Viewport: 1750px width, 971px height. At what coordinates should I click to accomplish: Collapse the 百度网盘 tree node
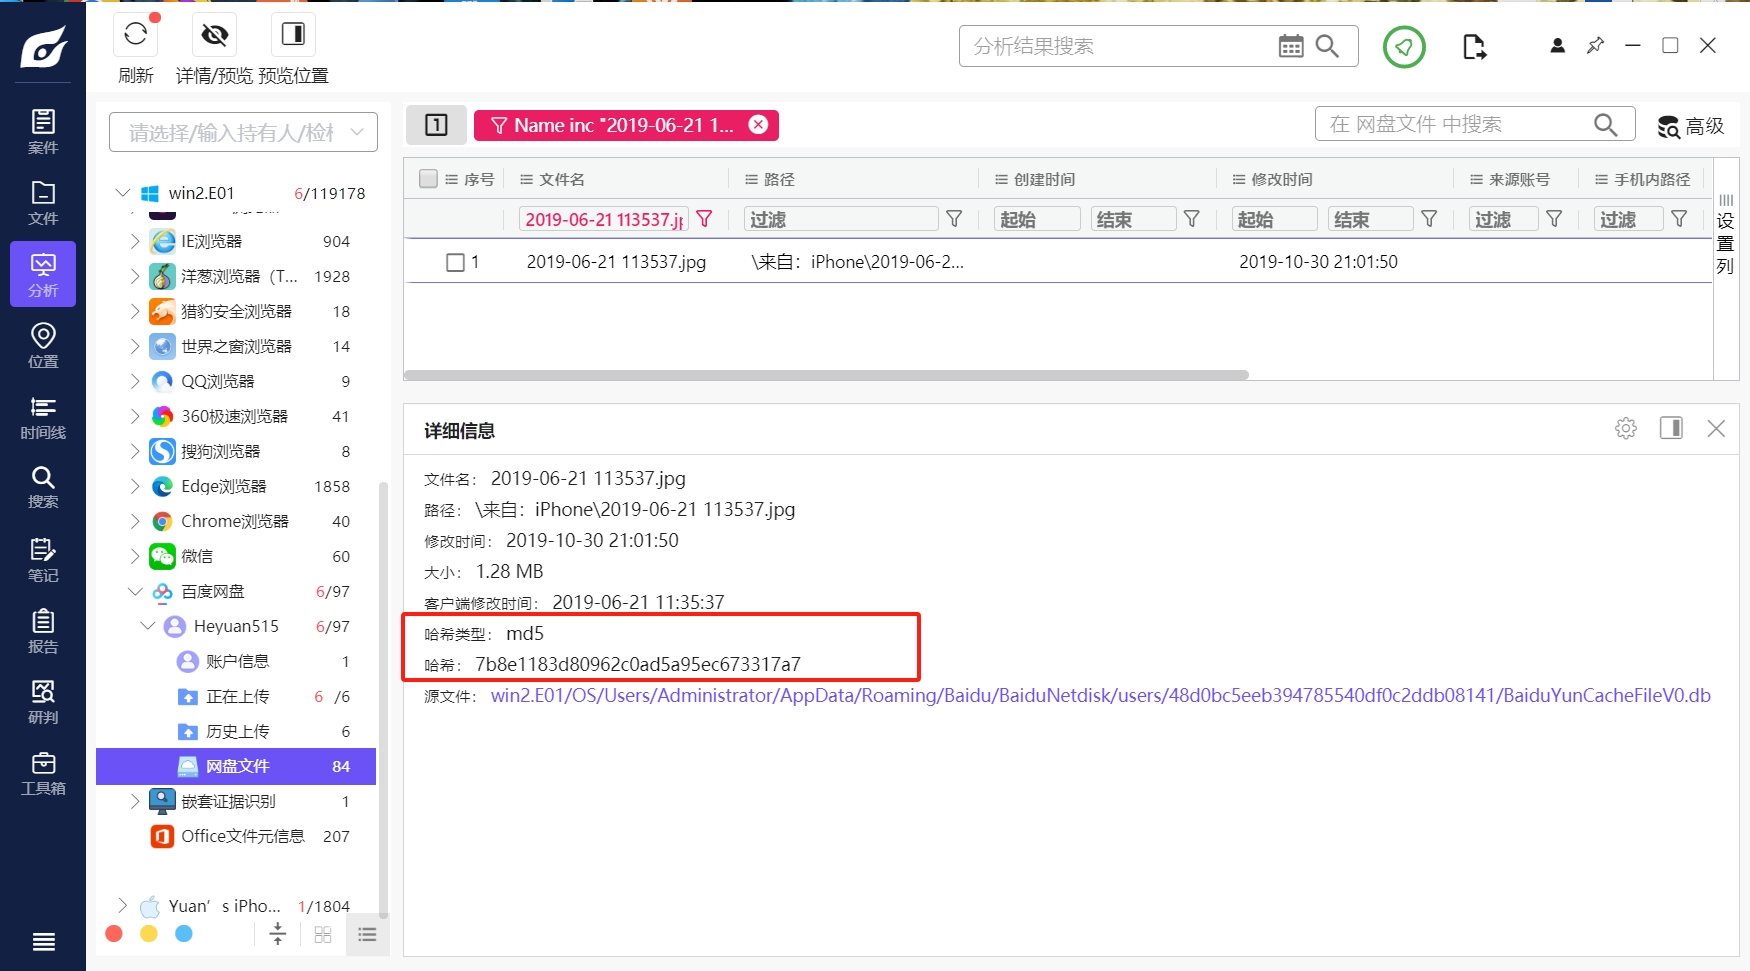[135, 591]
